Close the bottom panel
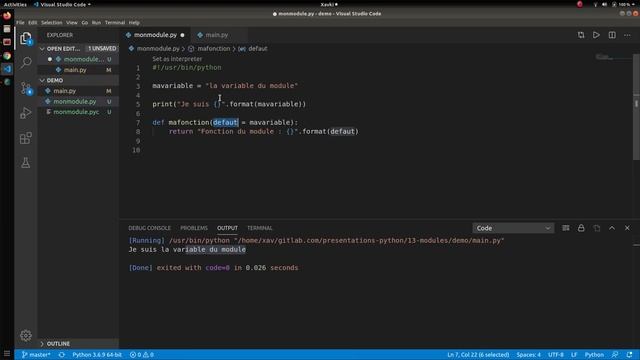Screen dimensions: 640x360 (627, 228)
